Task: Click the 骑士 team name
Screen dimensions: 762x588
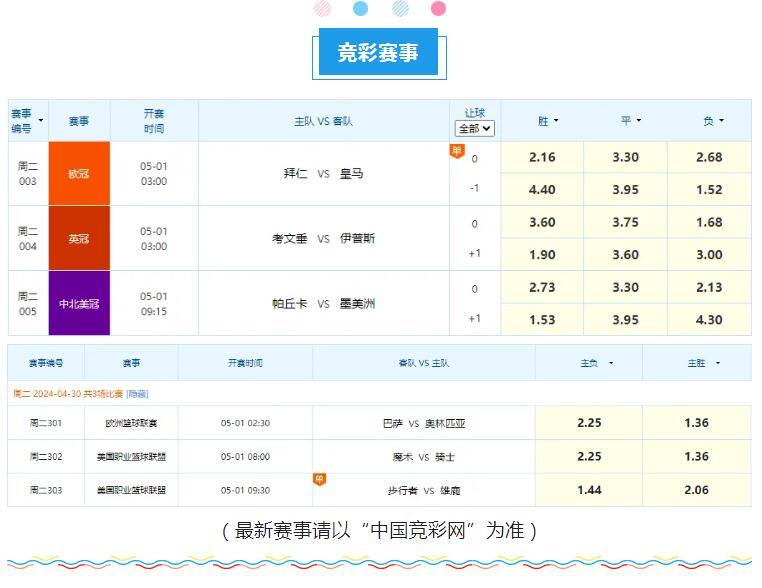Action: [445, 457]
